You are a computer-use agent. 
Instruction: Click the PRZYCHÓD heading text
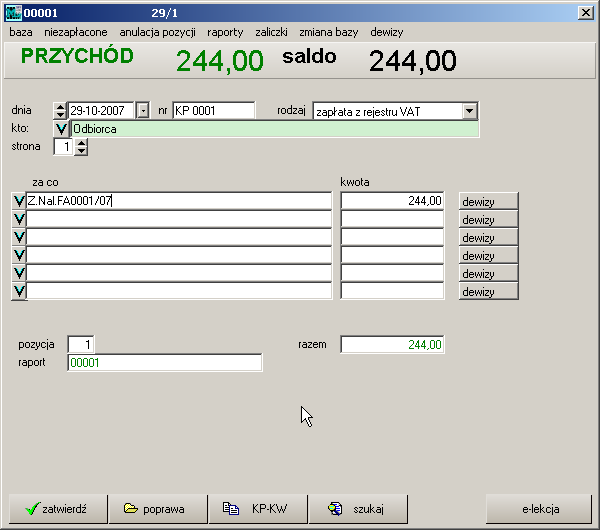[x=77, y=56]
